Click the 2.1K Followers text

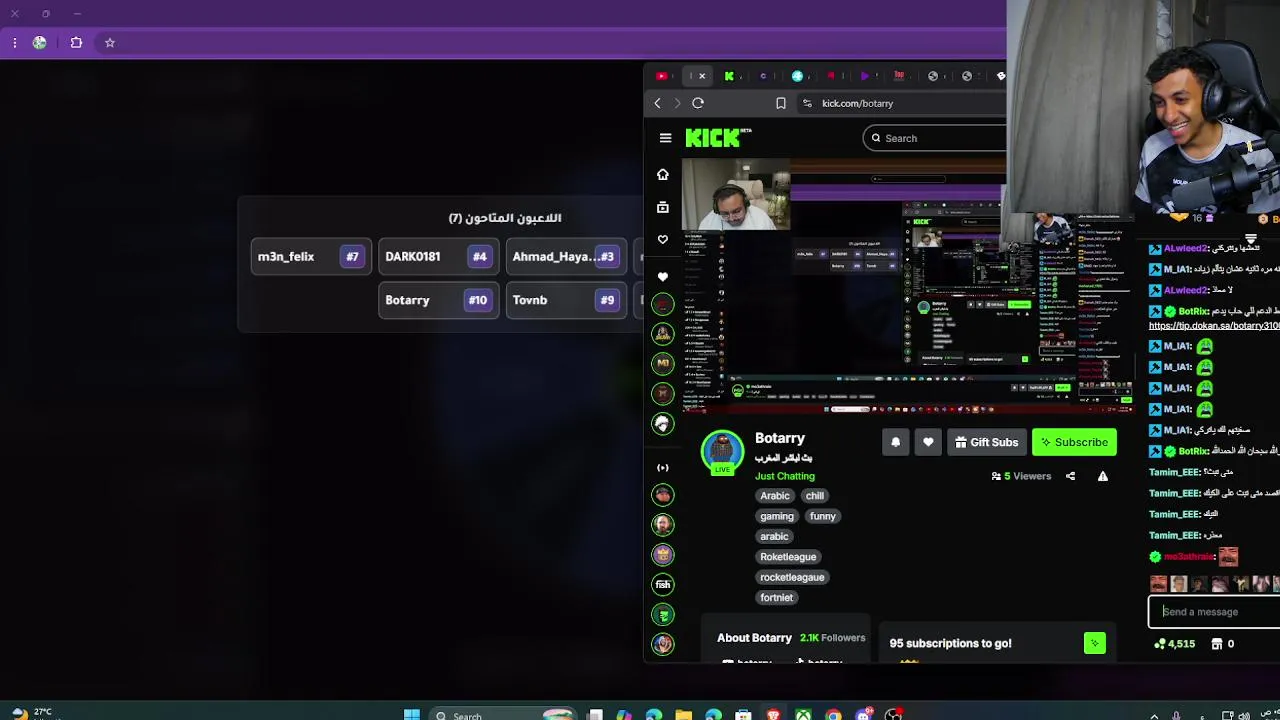pos(832,638)
